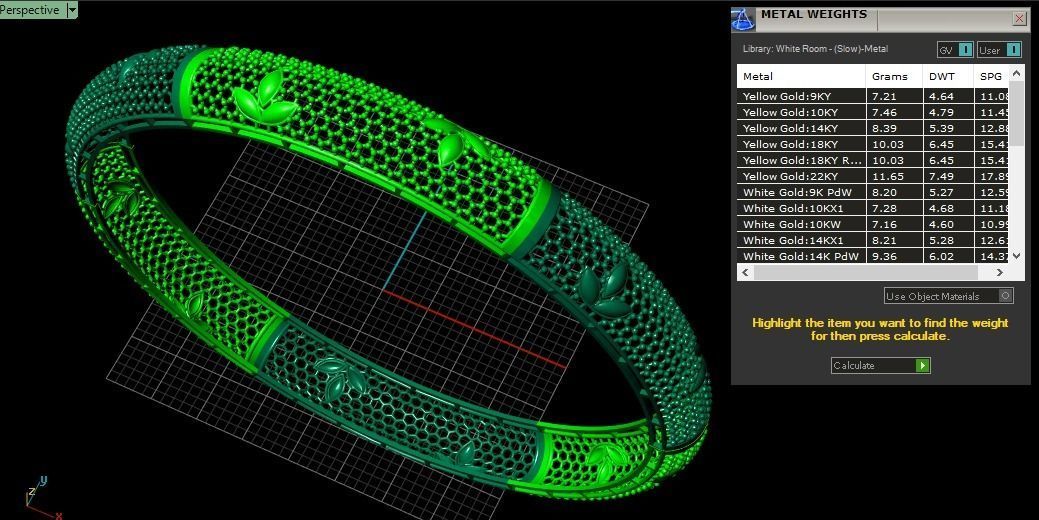Click the Calculate button
The width and height of the screenshot is (1039, 520).
click(881, 365)
